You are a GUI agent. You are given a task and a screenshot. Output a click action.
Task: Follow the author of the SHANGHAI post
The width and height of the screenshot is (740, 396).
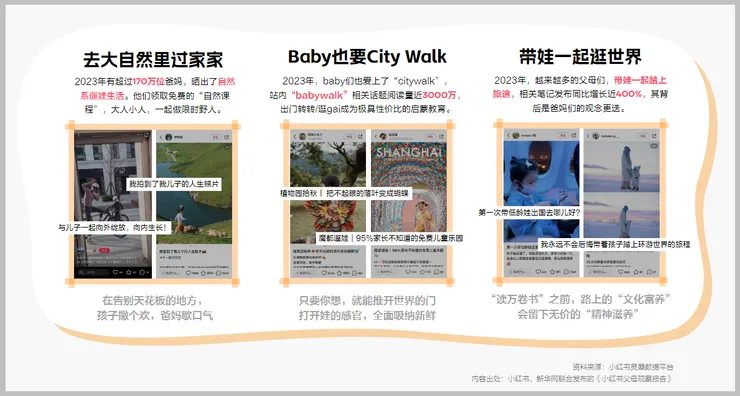(430, 136)
